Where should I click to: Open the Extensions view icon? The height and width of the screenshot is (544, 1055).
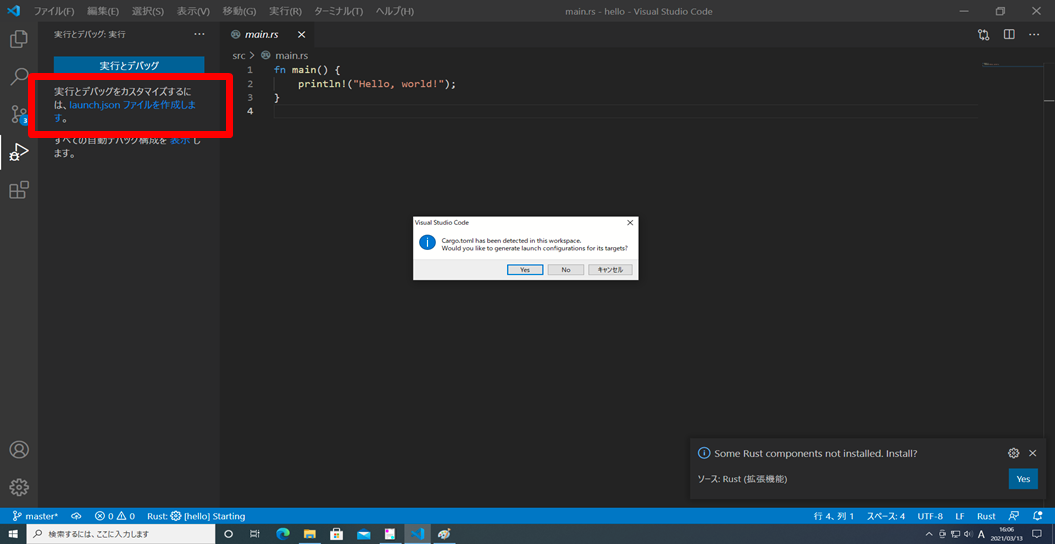pos(19,190)
